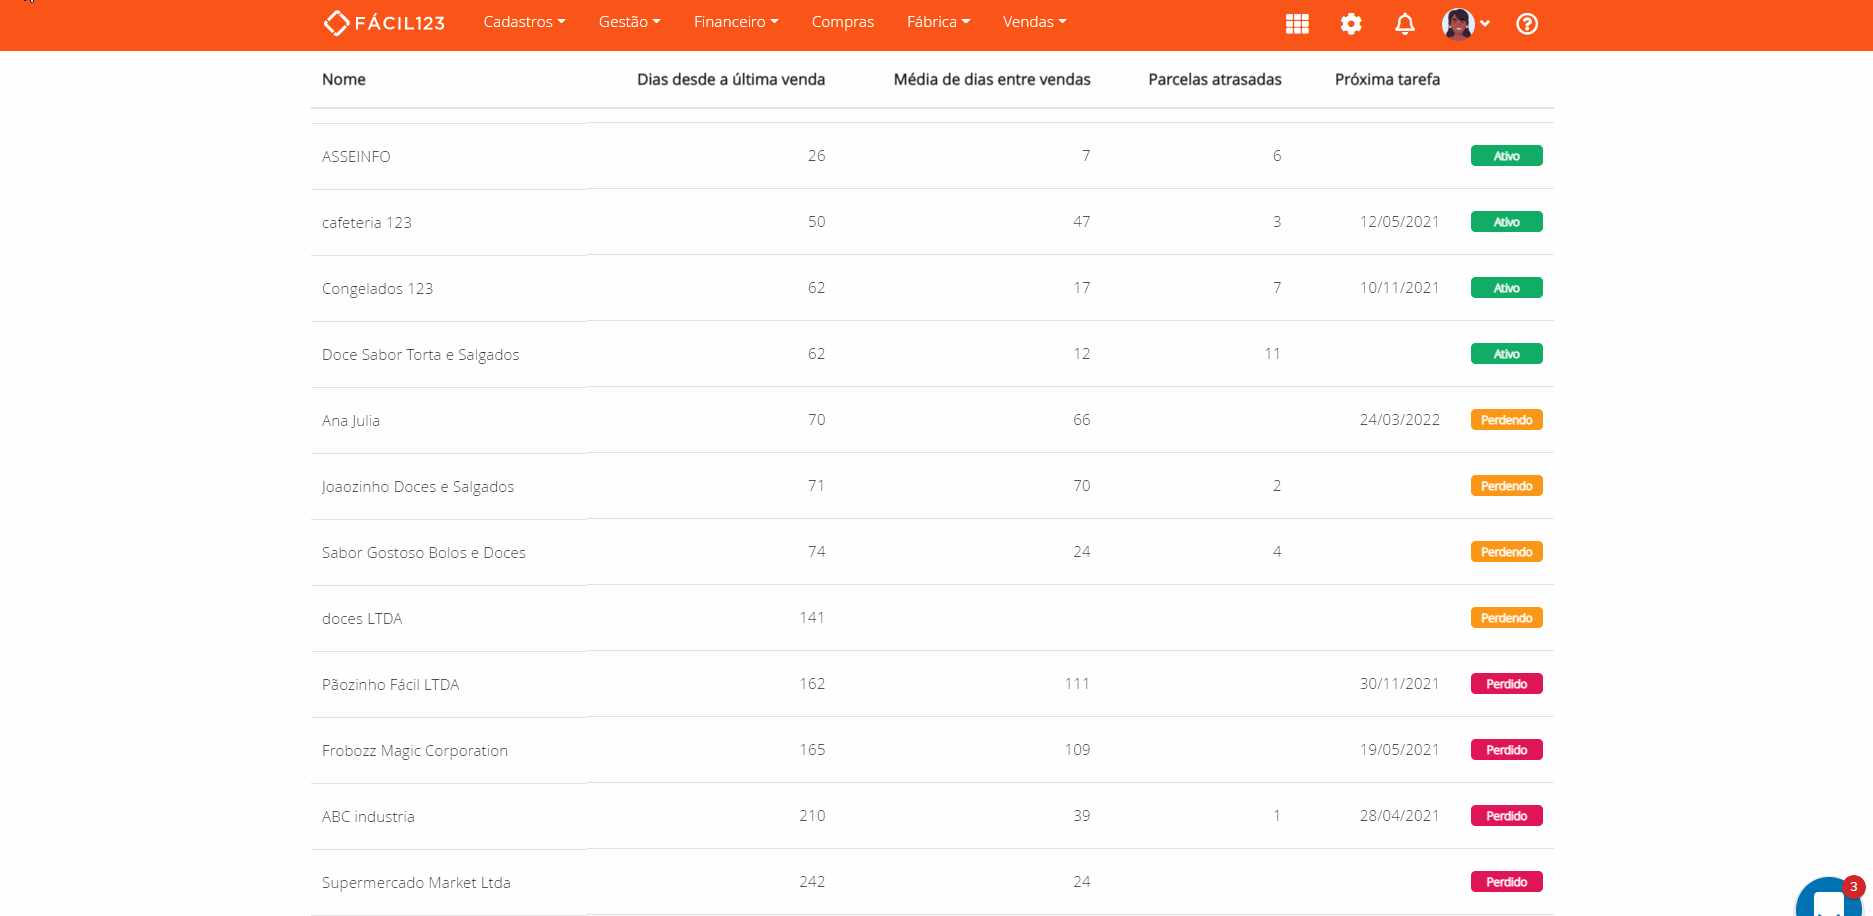Click the Parcelas atrasadas column header
This screenshot has height=916, width=1873.
[x=1214, y=80]
